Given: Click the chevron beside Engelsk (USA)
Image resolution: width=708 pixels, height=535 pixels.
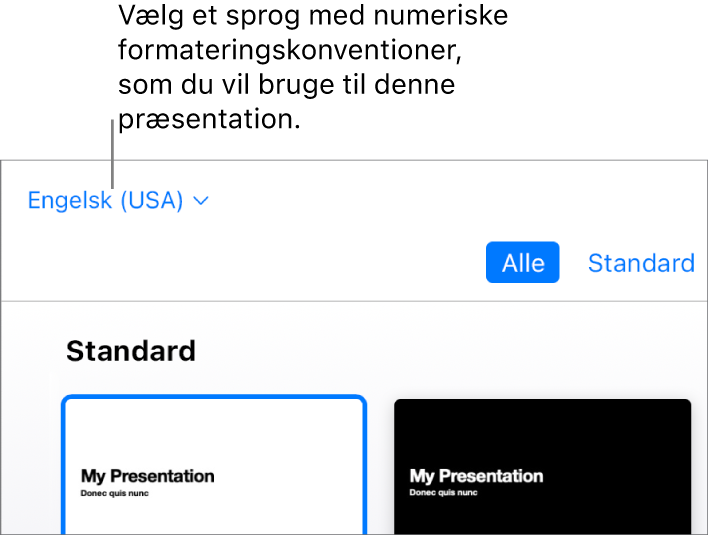Looking at the screenshot, I should pos(201,201).
